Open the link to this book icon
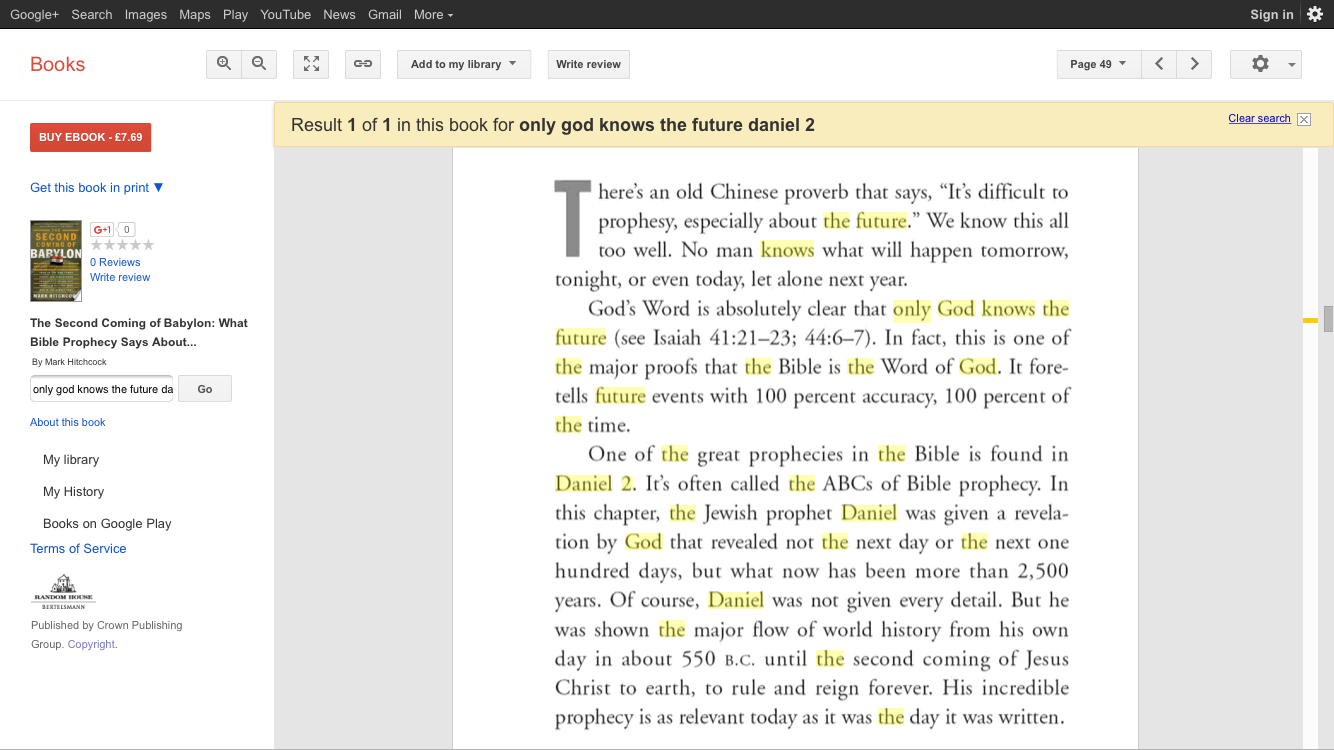1334x750 pixels. [x=363, y=64]
